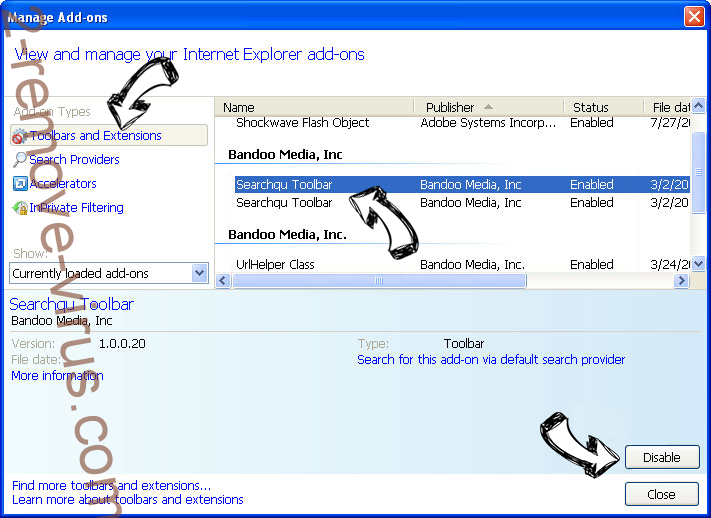The image size is (711, 518).
Task: Select Toolbars and Extensions category
Action: (x=109, y=135)
